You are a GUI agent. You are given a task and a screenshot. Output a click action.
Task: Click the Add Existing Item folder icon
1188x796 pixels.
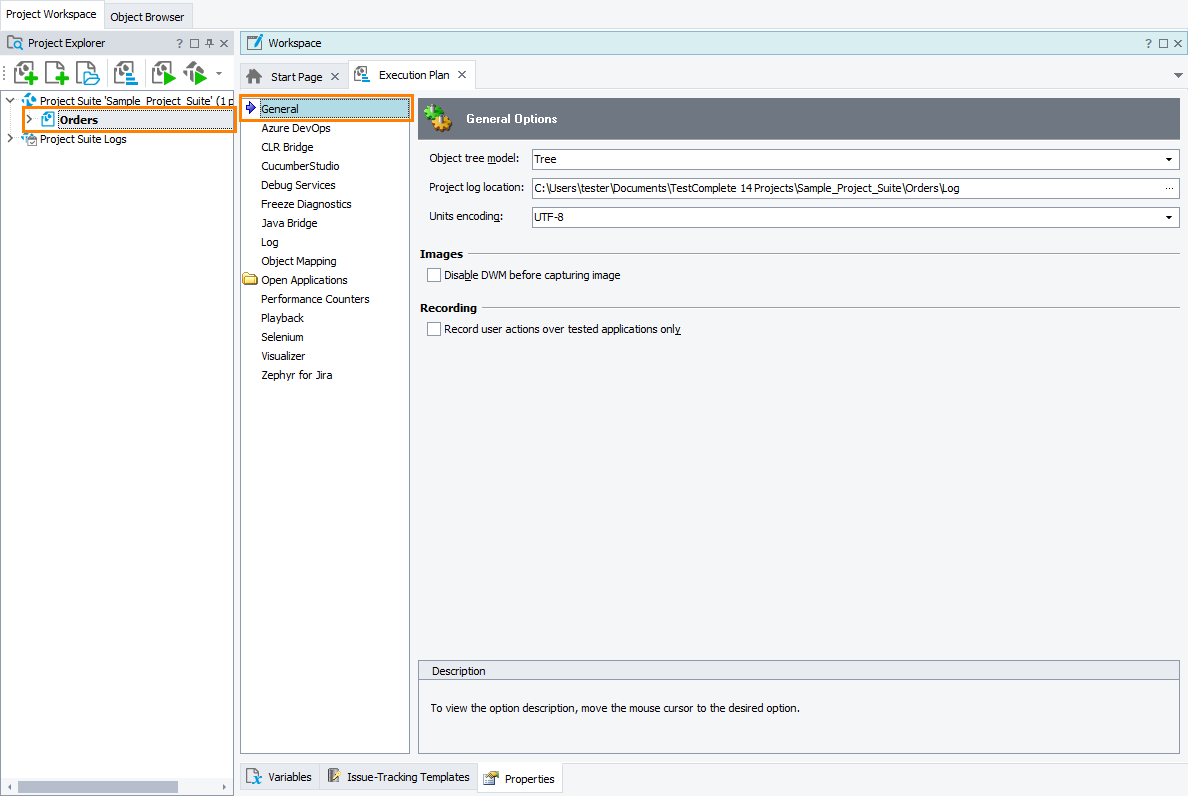tap(89, 73)
